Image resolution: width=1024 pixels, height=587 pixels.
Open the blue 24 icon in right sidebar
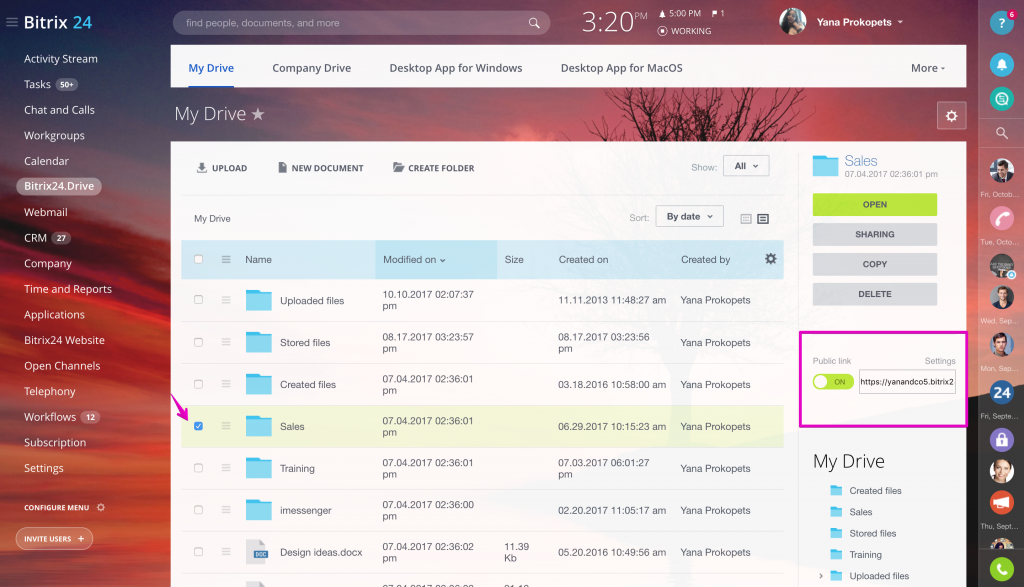1001,392
